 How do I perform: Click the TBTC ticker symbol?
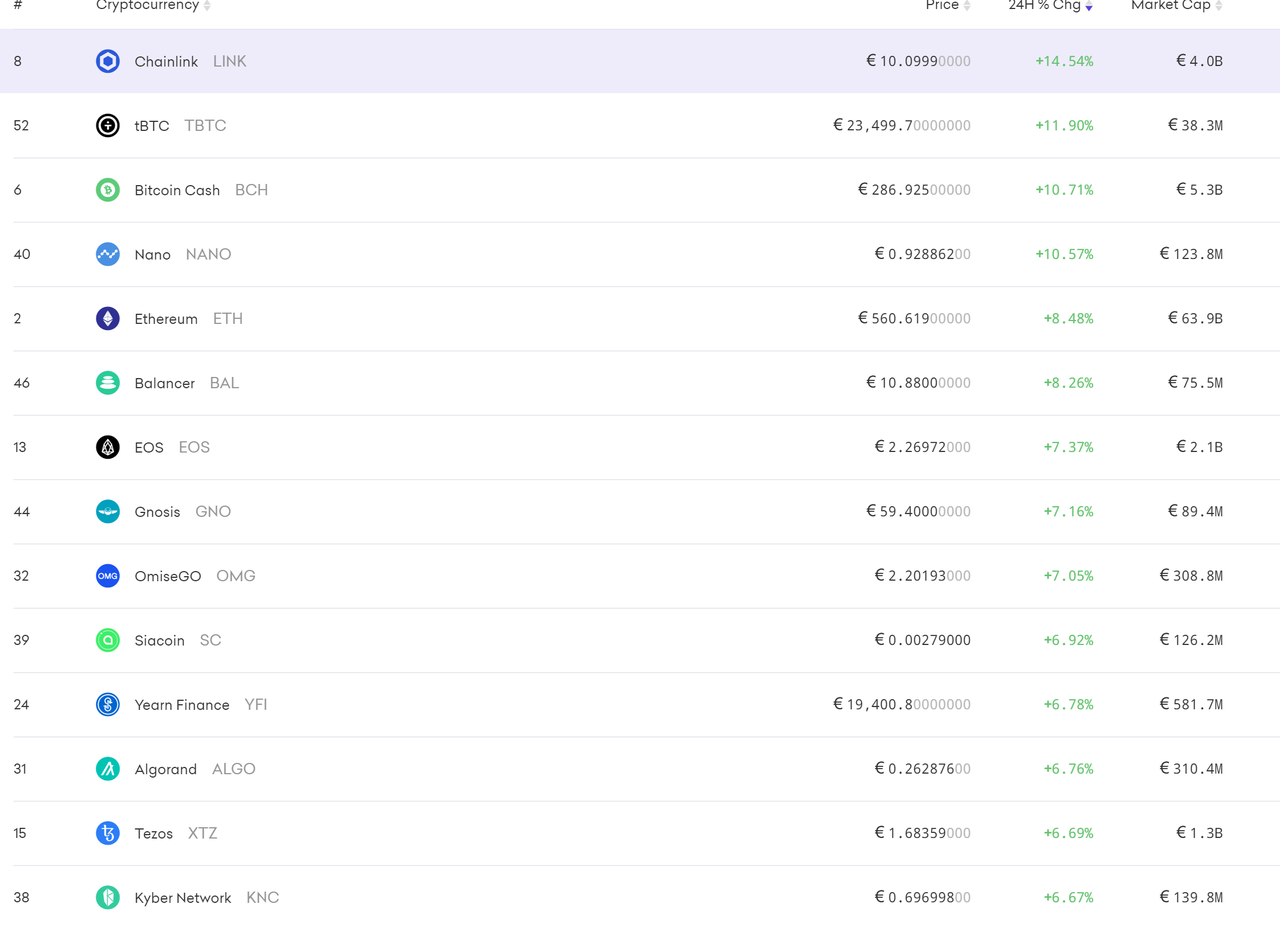point(206,125)
